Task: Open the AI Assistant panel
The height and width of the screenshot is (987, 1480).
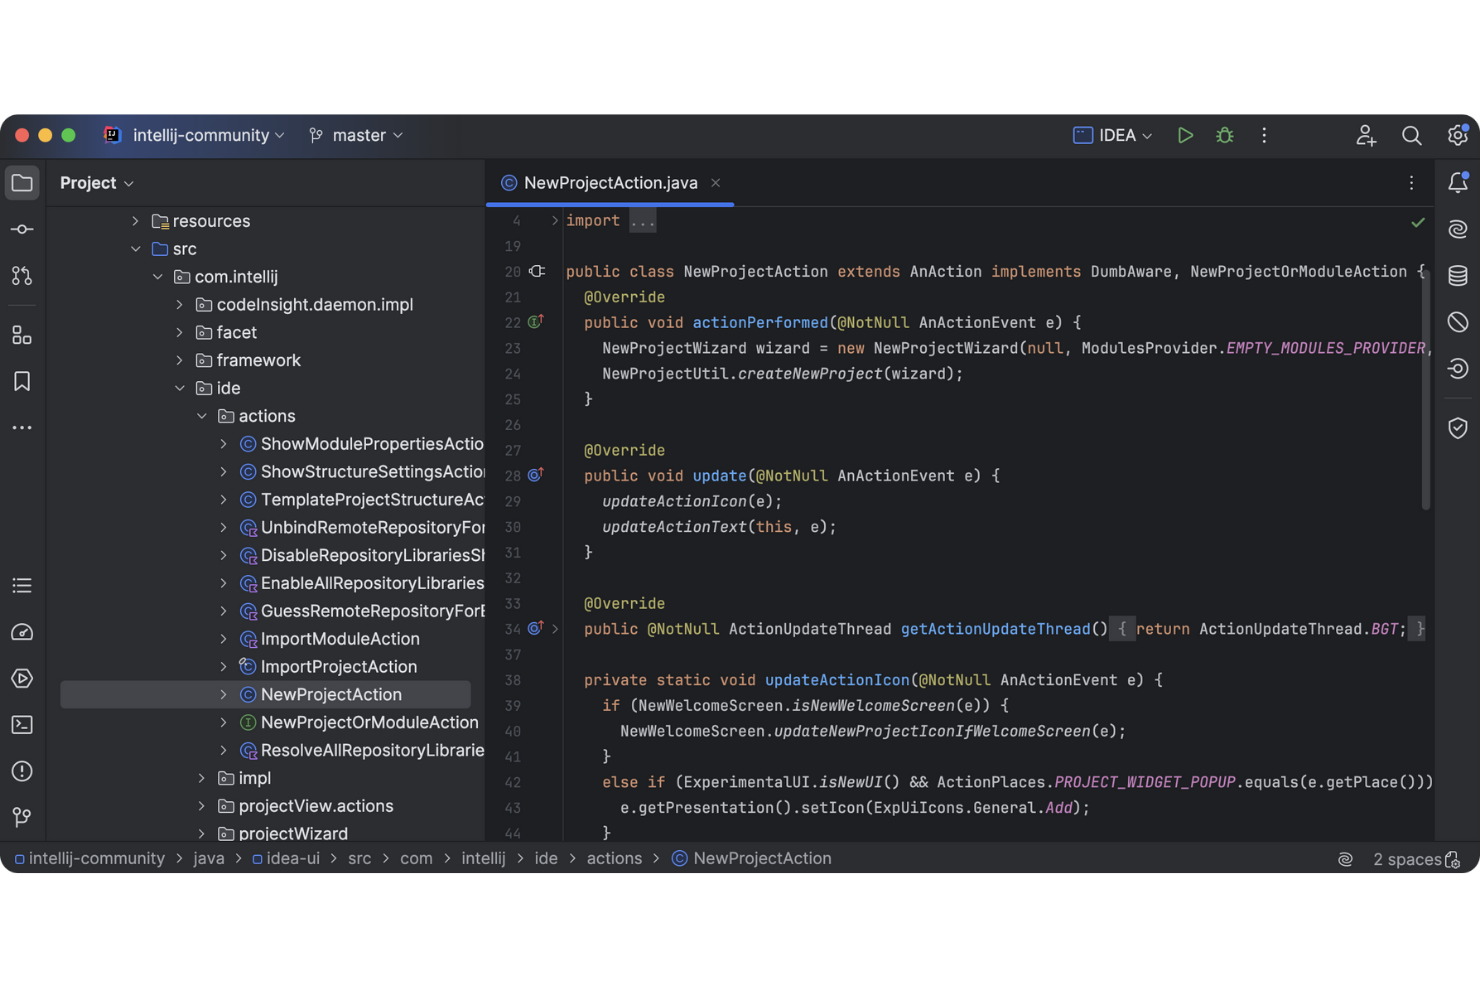Action: tap(1457, 228)
